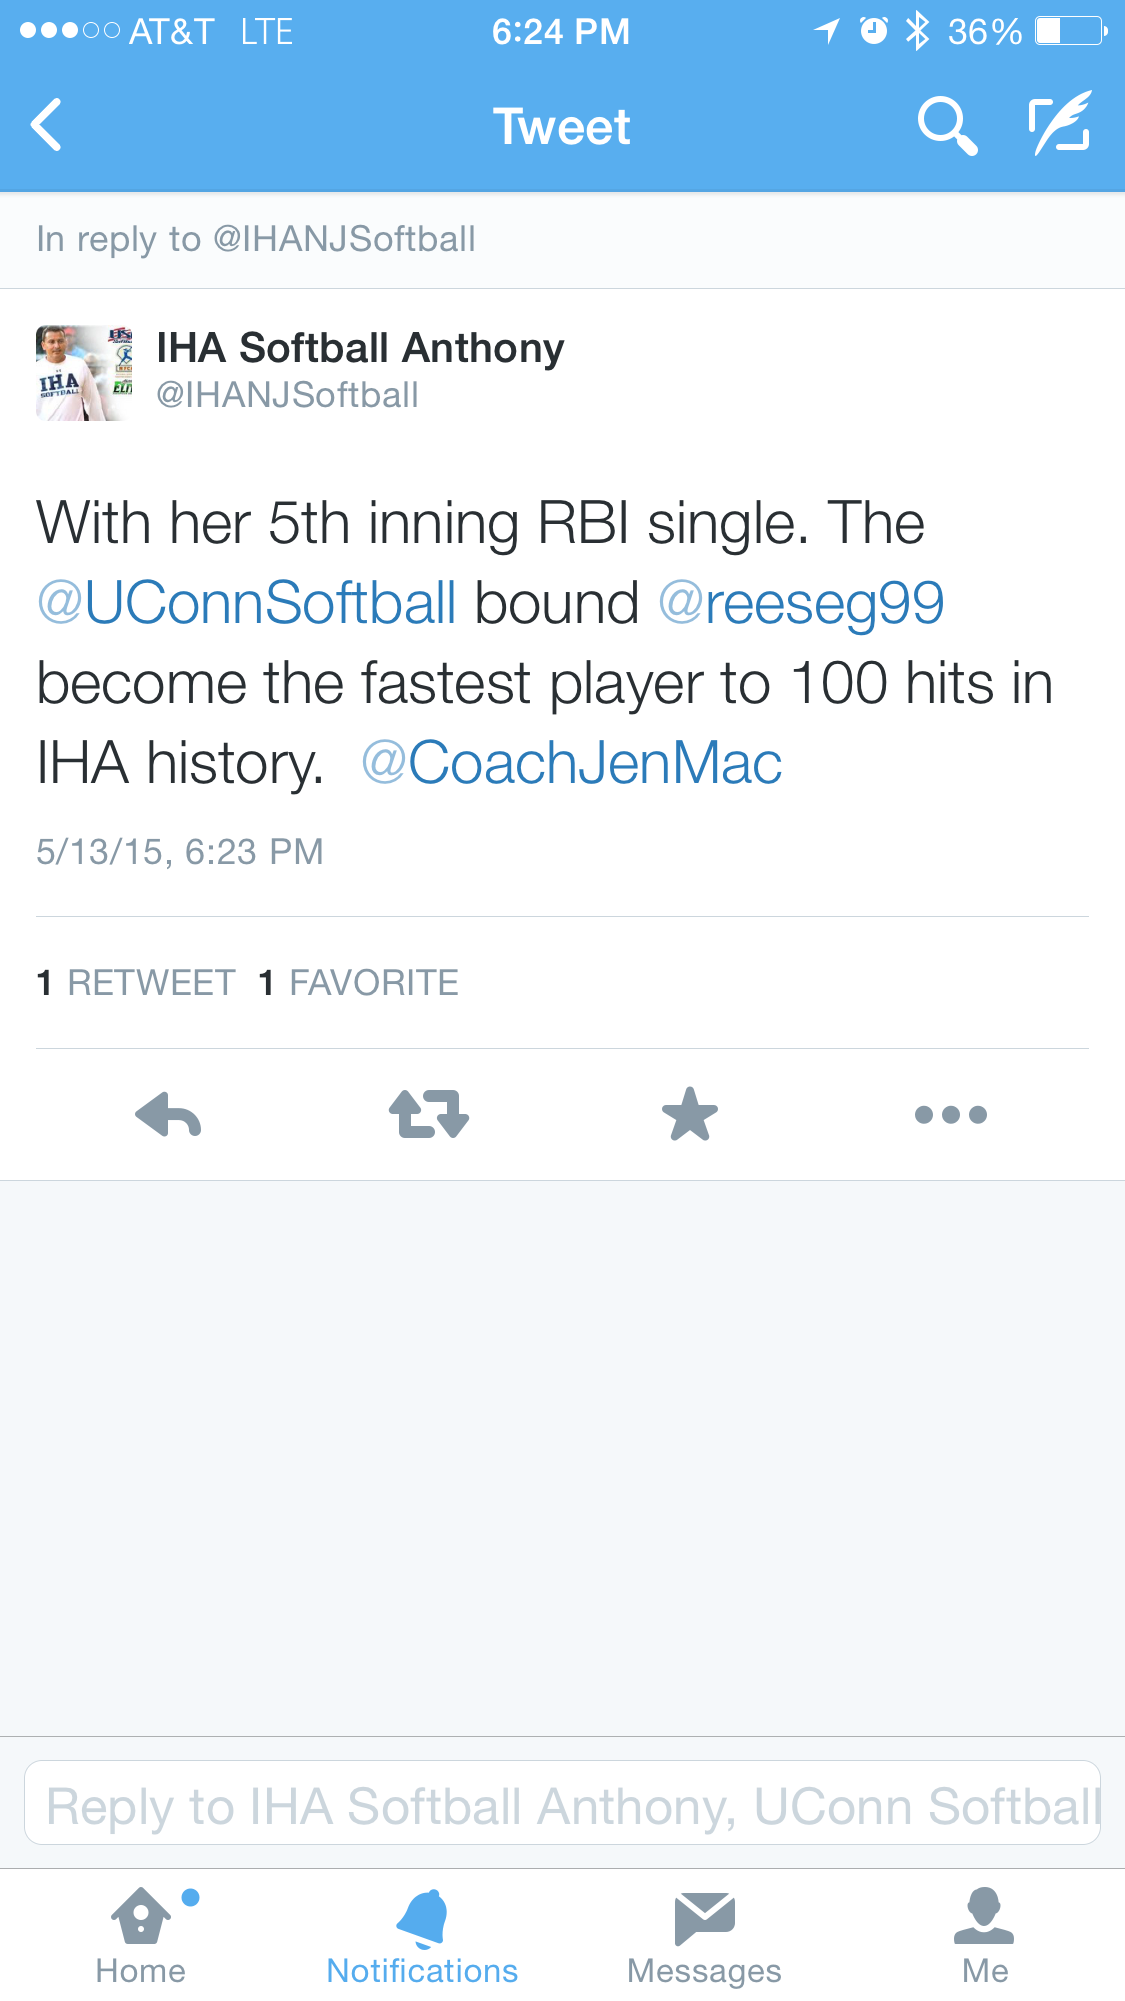Tap the IHA Softball Anthony display name
This screenshot has width=1125, height=2001.
click(360, 348)
